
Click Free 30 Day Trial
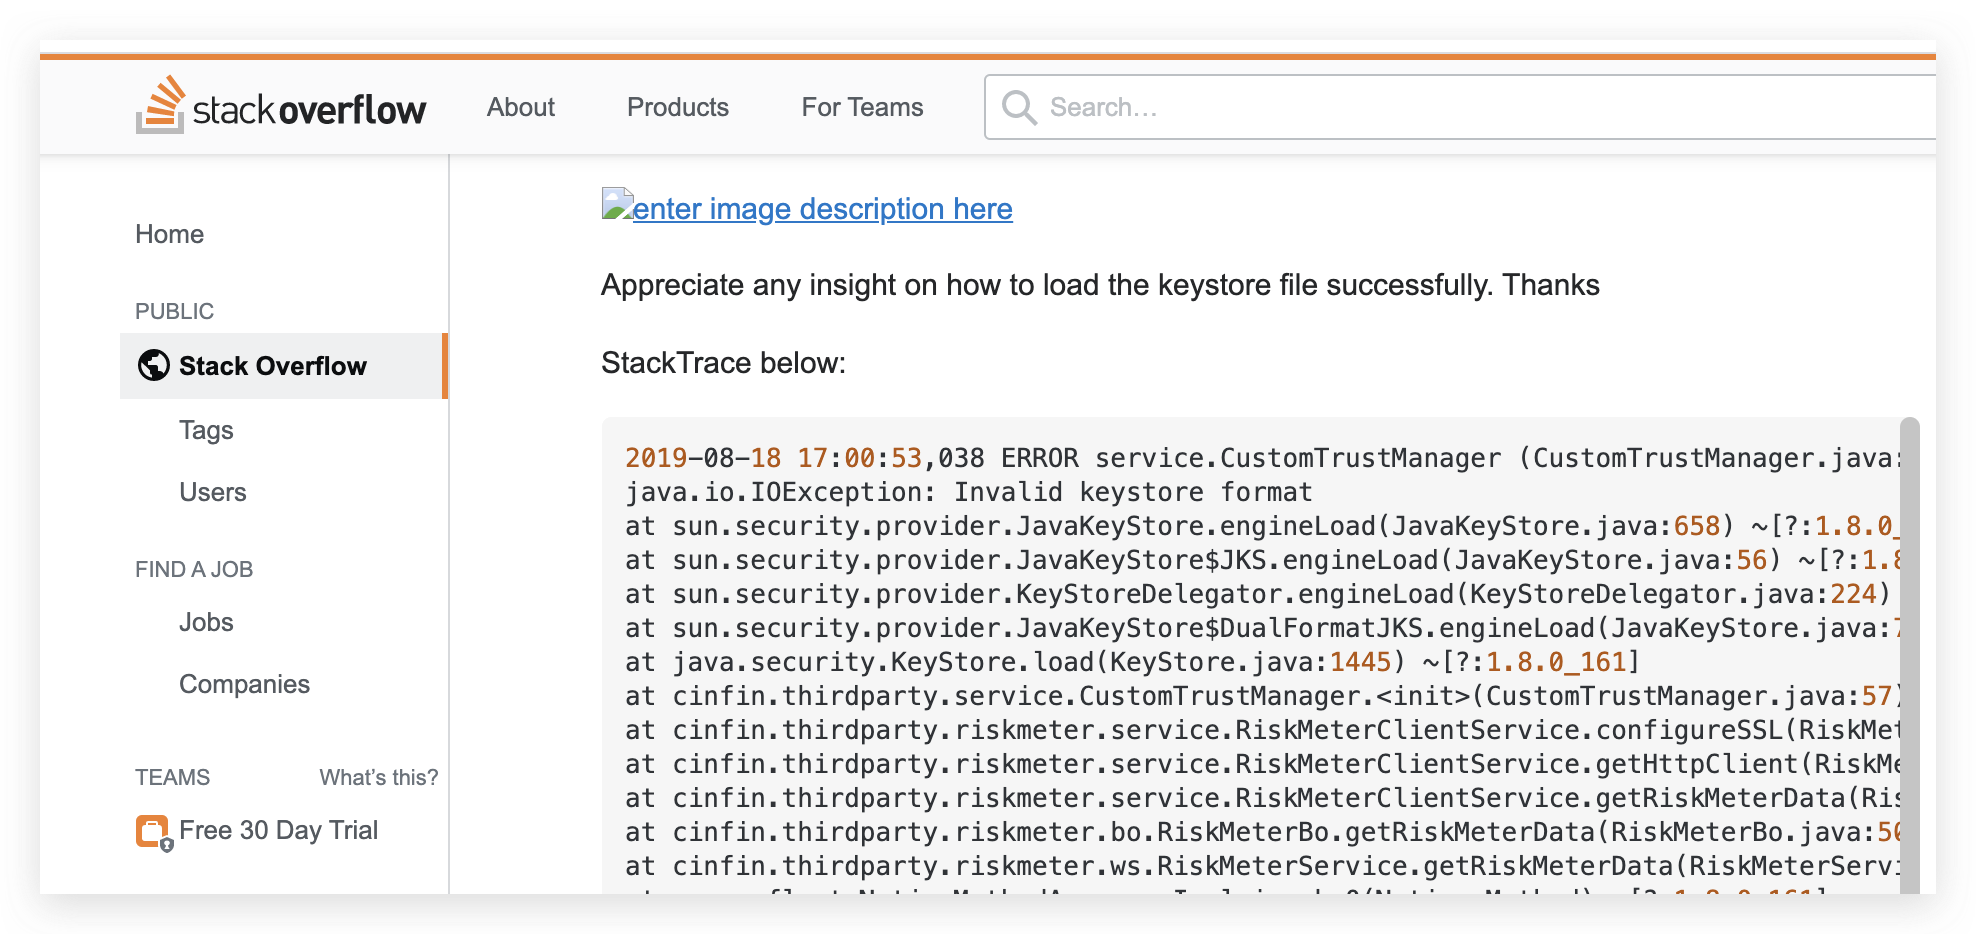point(279,830)
